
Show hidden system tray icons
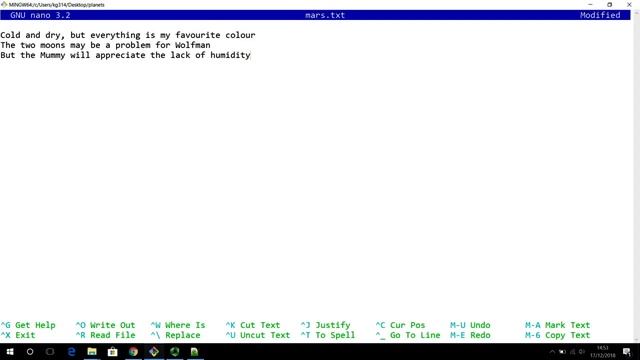point(552,352)
